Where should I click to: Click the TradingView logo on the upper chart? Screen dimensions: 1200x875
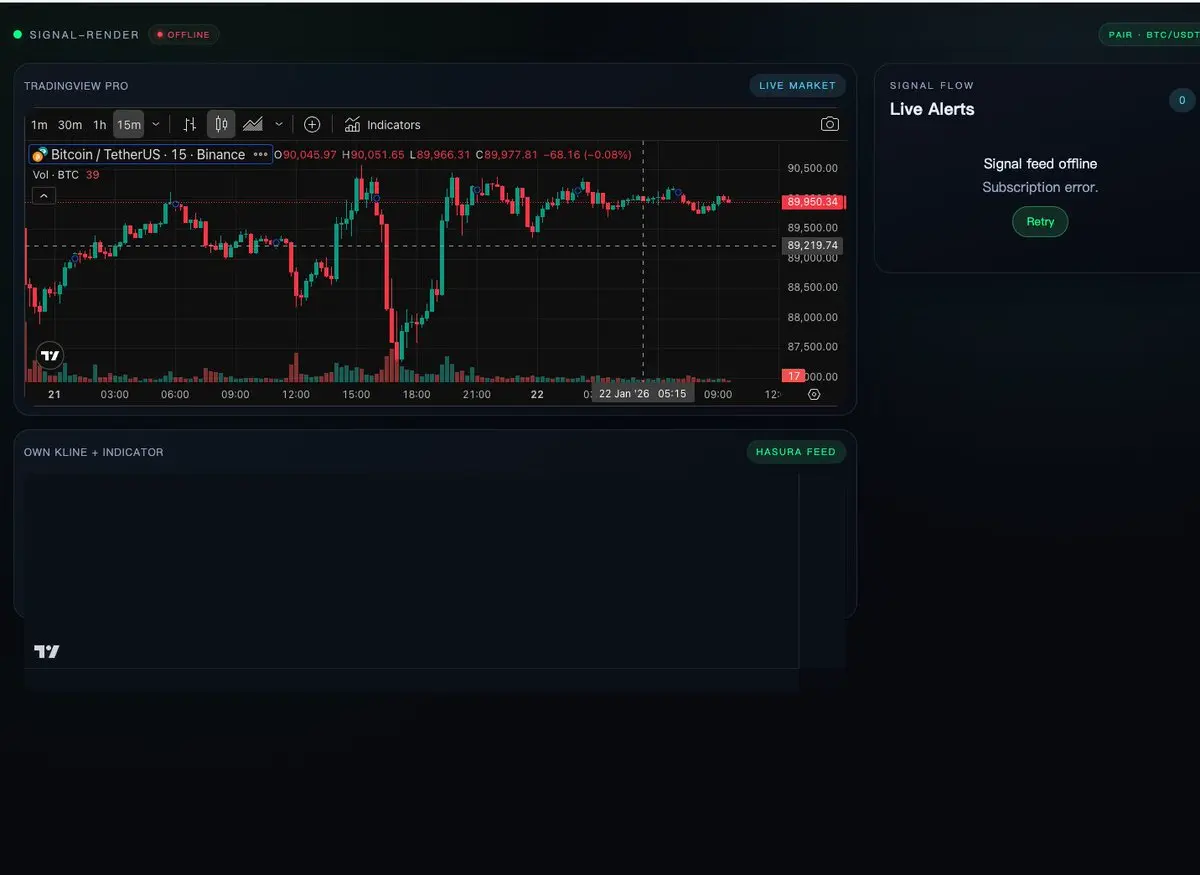[50, 355]
